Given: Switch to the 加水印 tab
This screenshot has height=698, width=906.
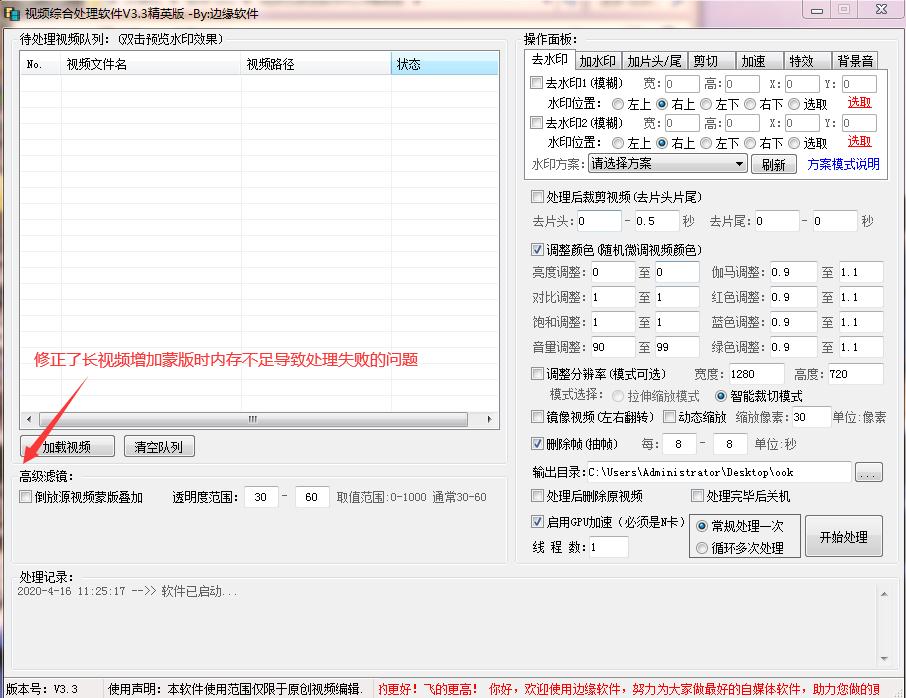Looking at the screenshot, I should click(598, 60).
